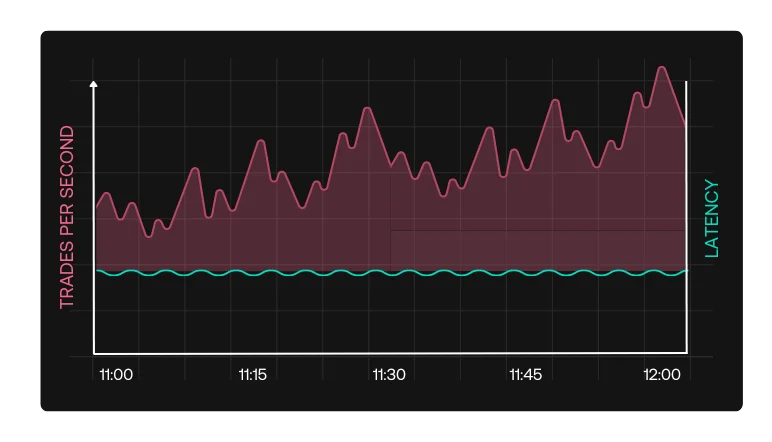Select the LATENCY axis label
Screen dimensions: 772x442
point(711,218)
